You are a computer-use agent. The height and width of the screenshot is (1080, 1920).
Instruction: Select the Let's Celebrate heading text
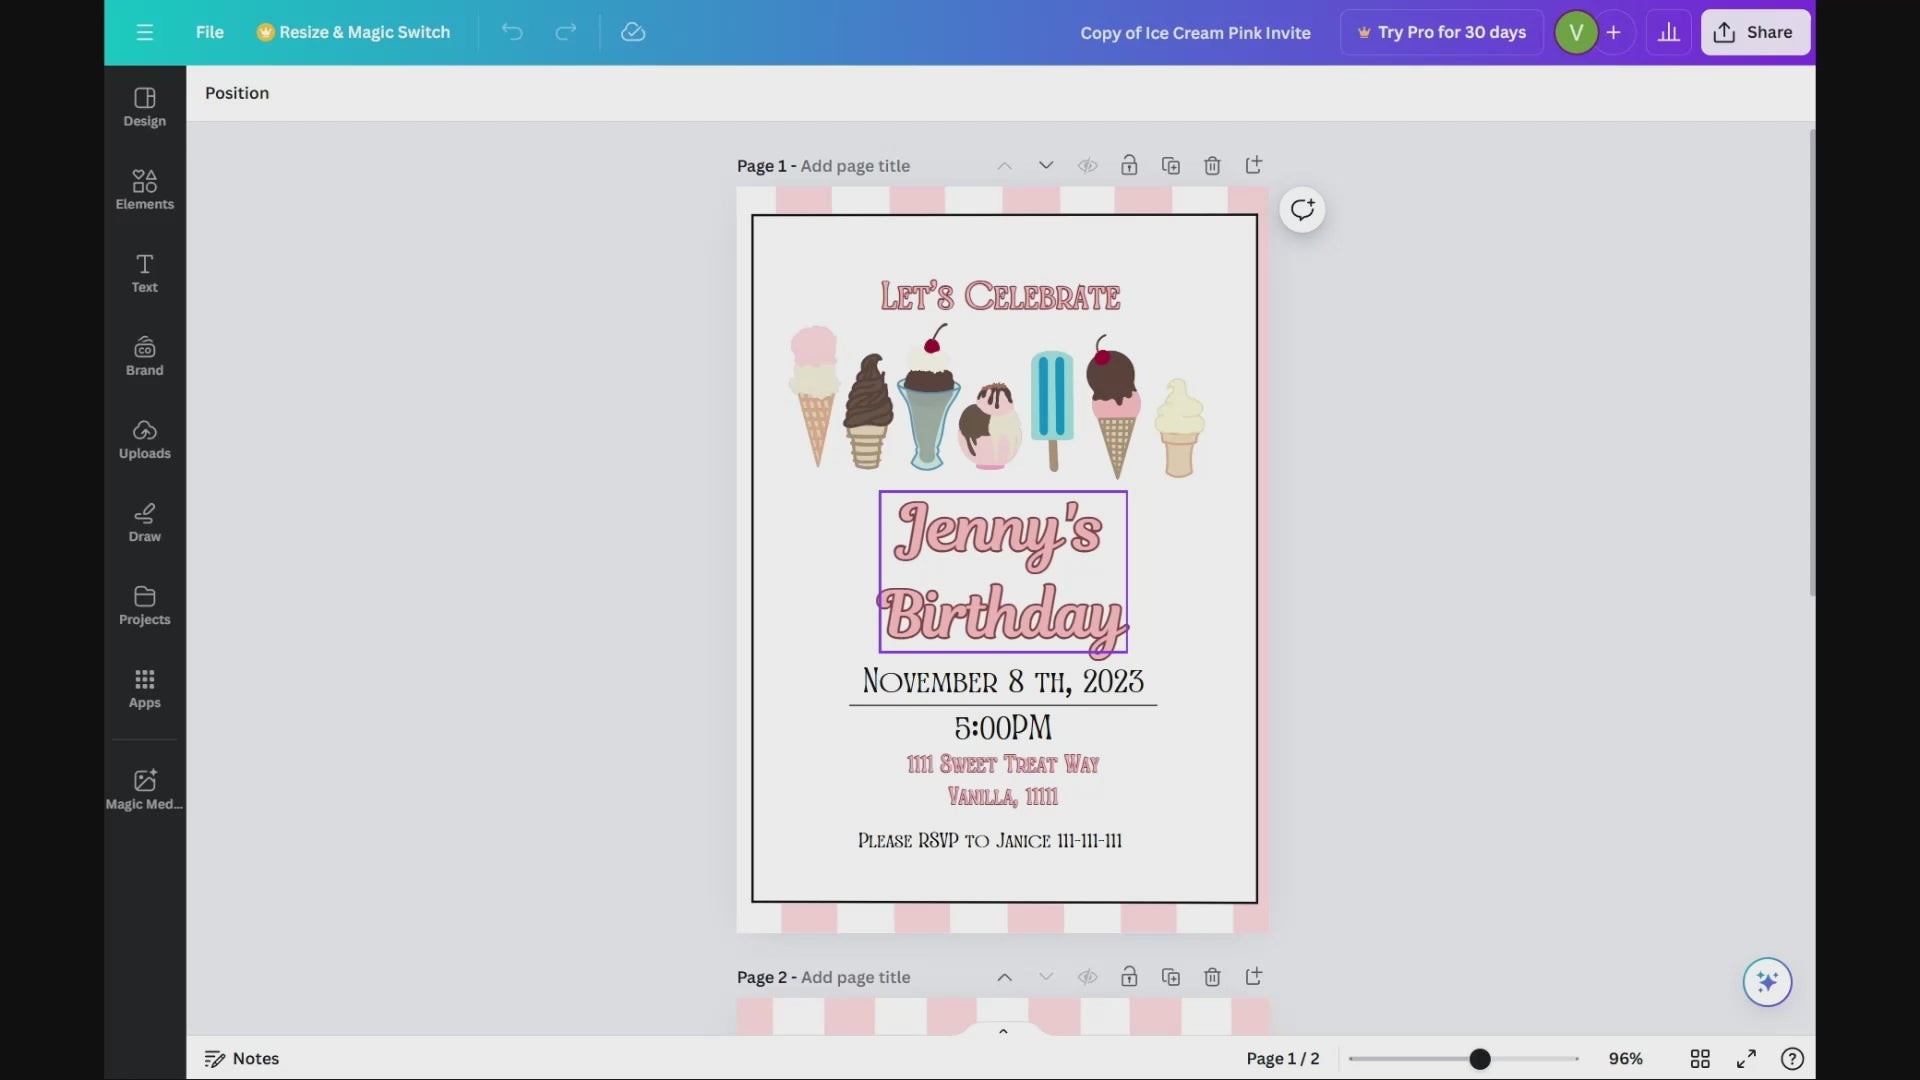tap(1000, 296)
